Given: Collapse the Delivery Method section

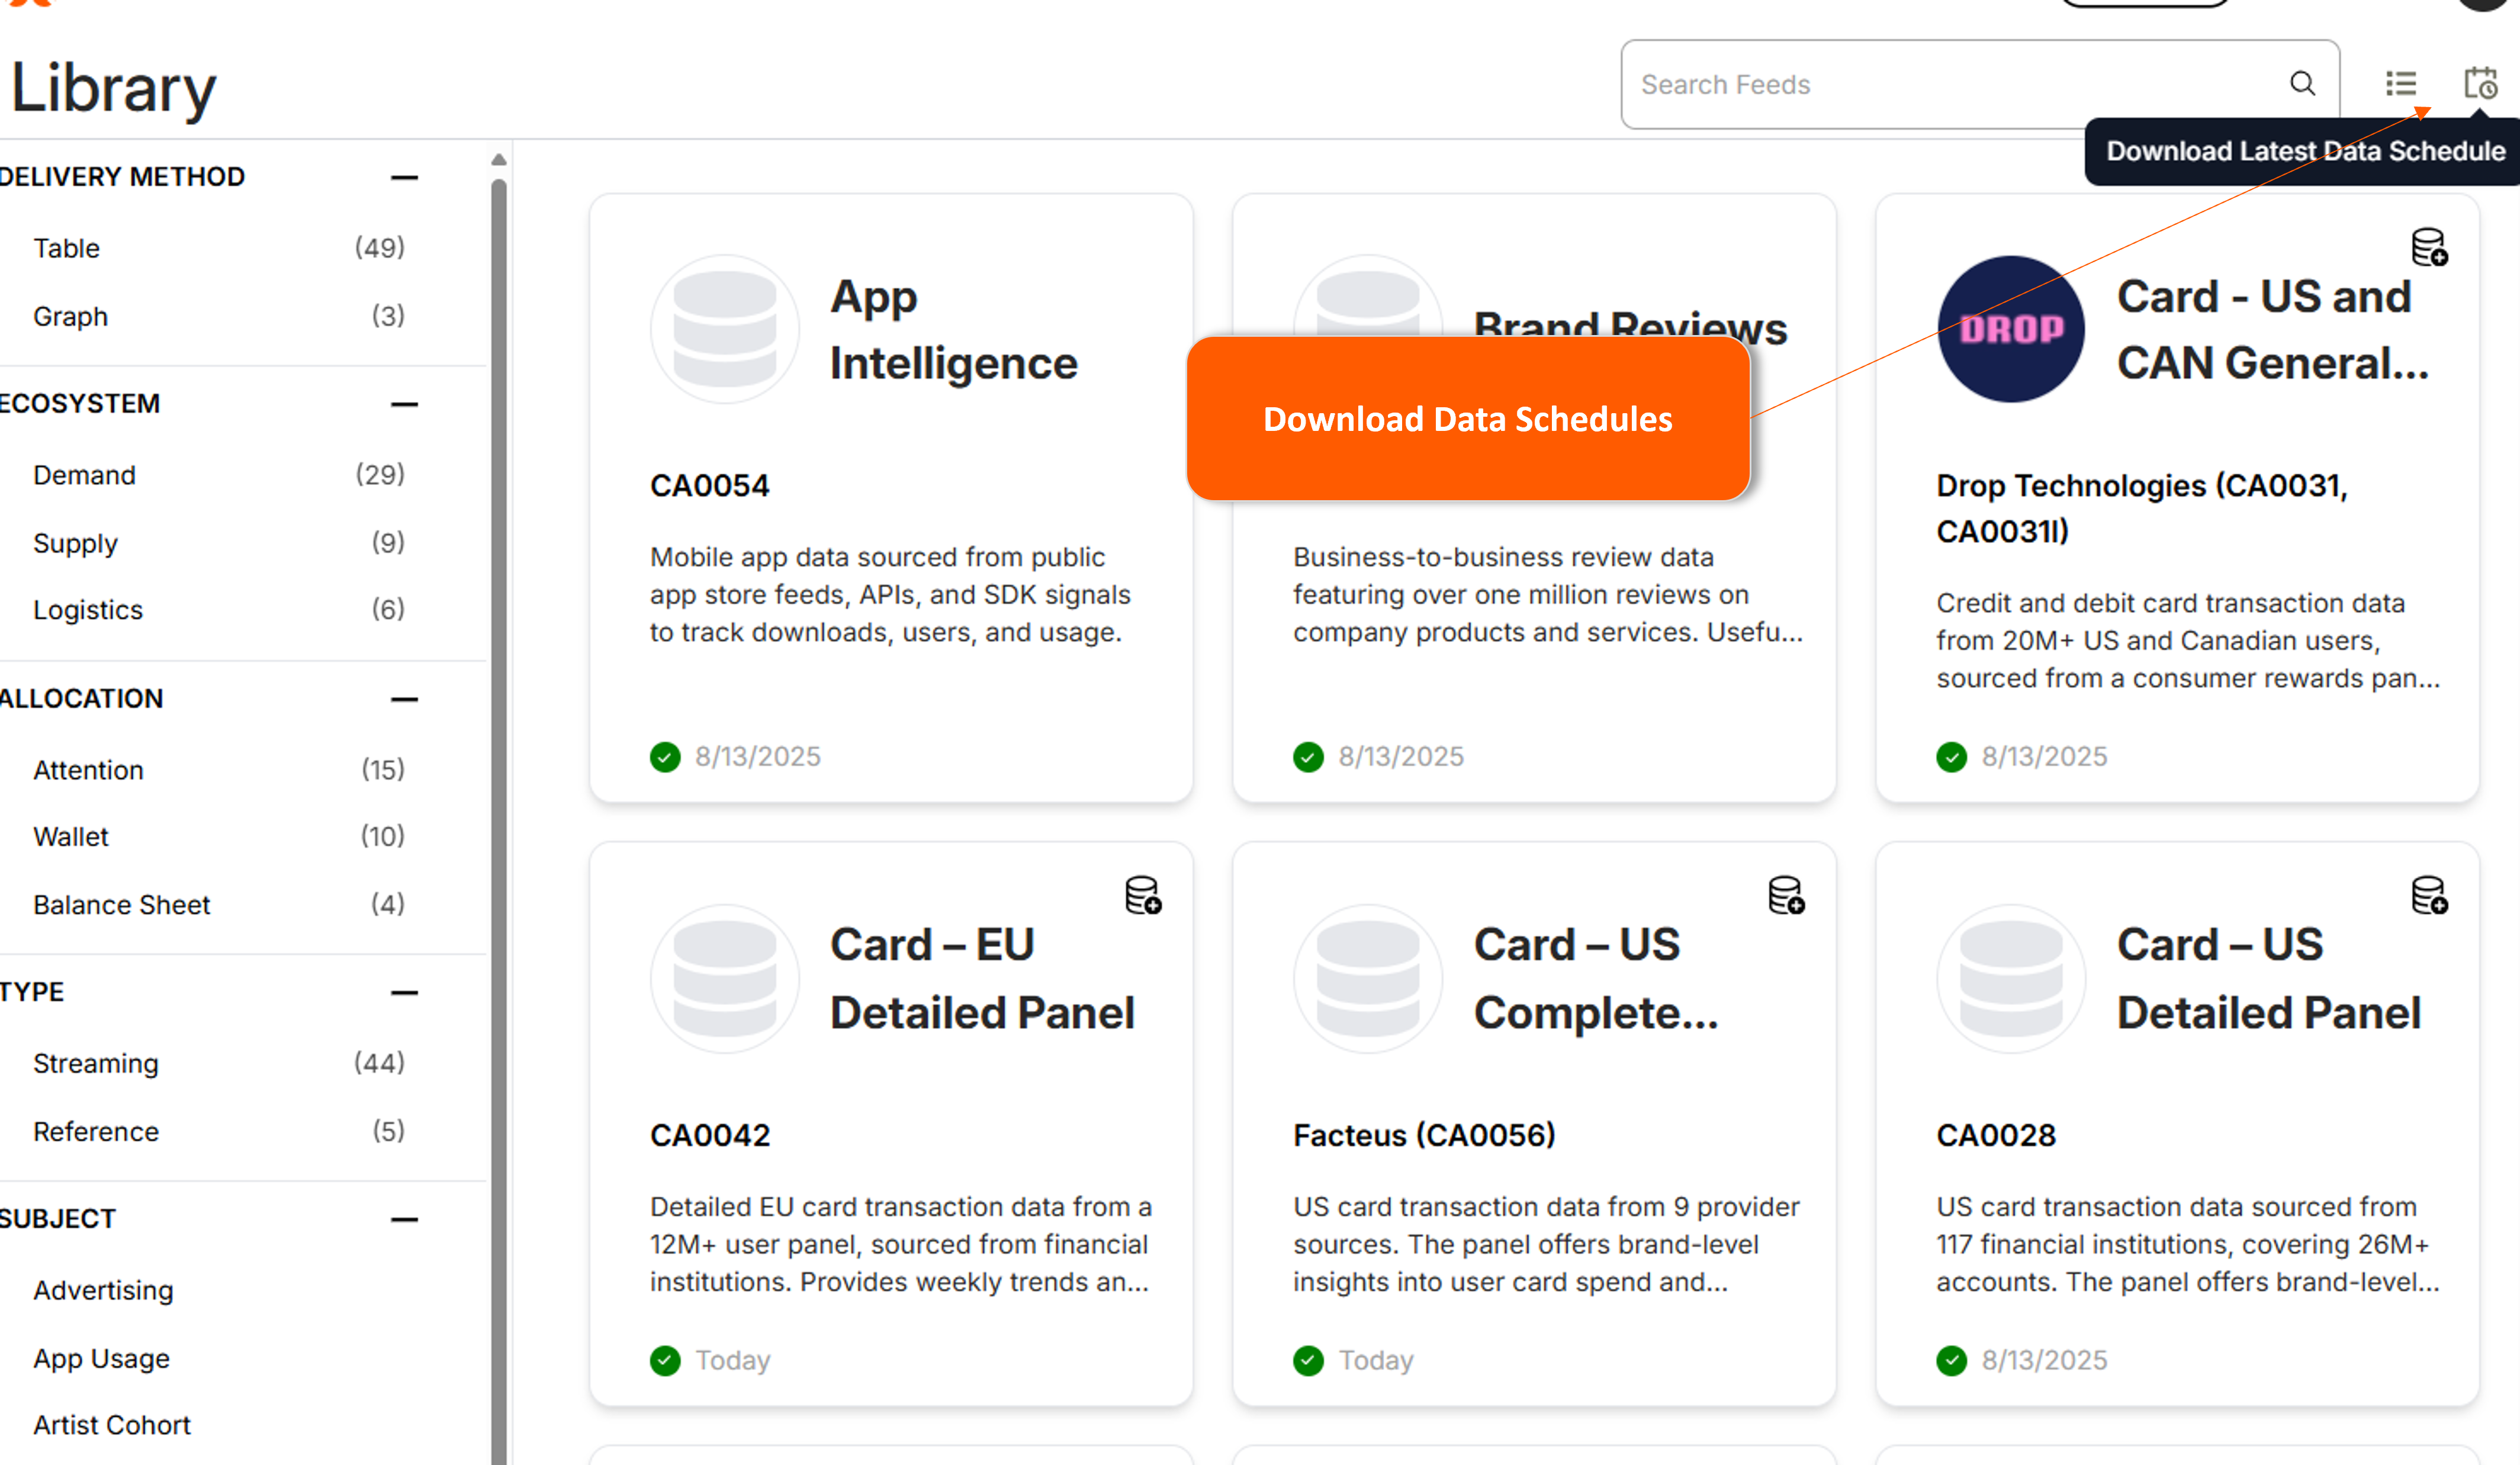Looking at the screenshot, I should tap(404, 178).
